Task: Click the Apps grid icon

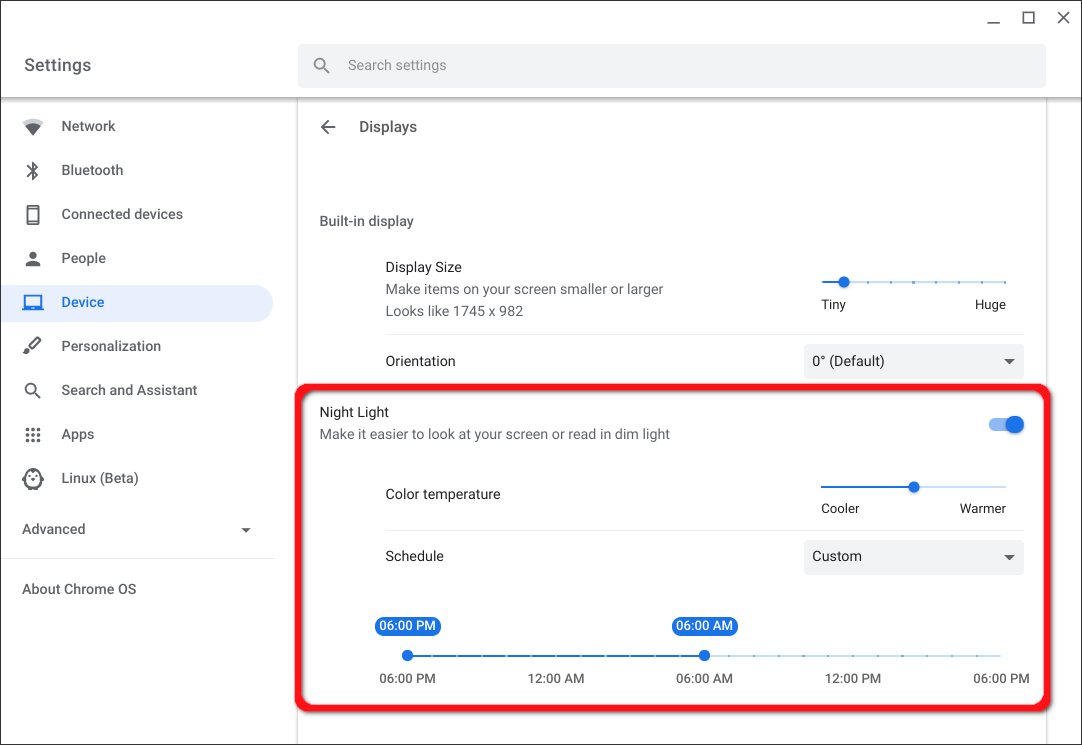Action: click(x=33, y=435)
